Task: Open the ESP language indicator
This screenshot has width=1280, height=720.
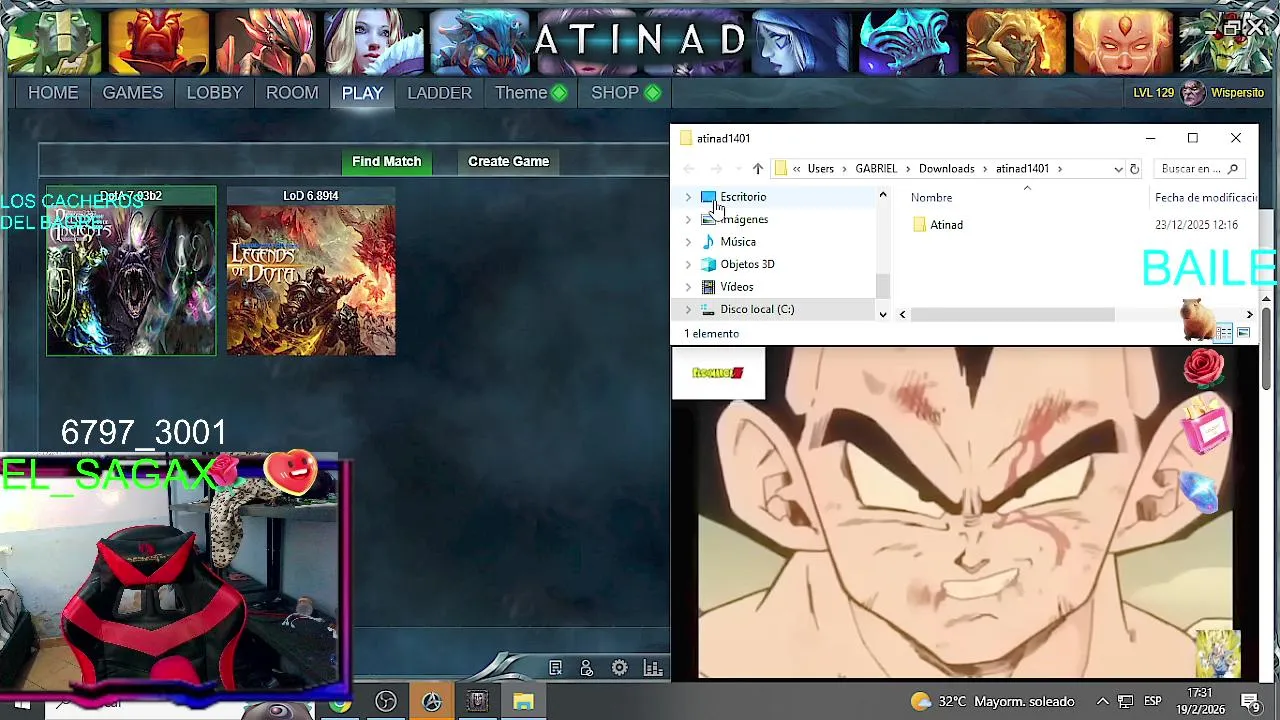Action: tap(1152, 702)
